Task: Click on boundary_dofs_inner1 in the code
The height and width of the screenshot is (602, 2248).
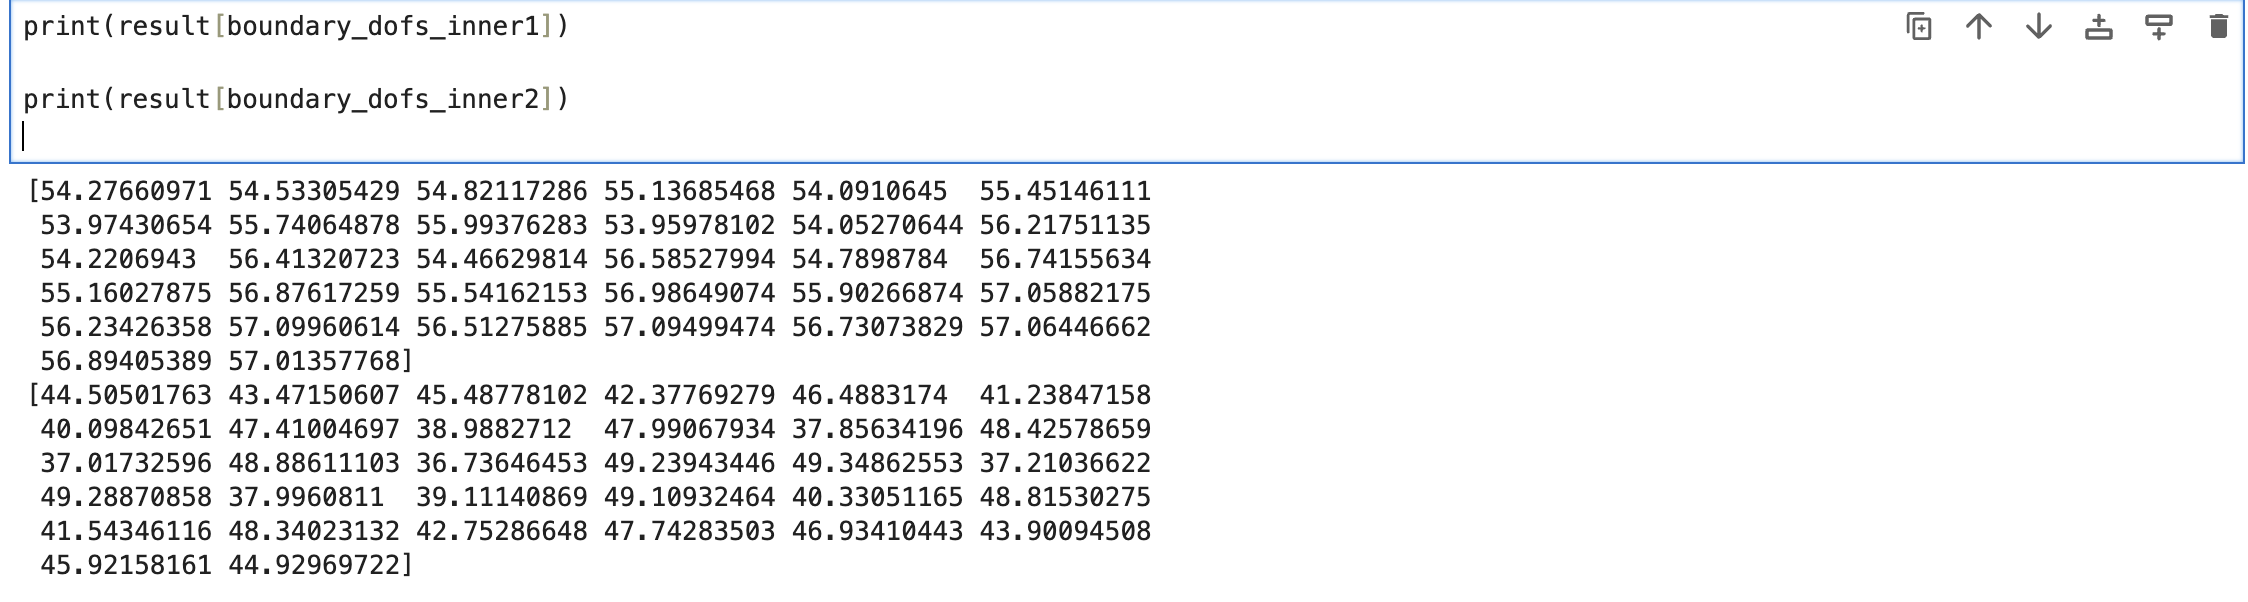Action: [383, 27]
